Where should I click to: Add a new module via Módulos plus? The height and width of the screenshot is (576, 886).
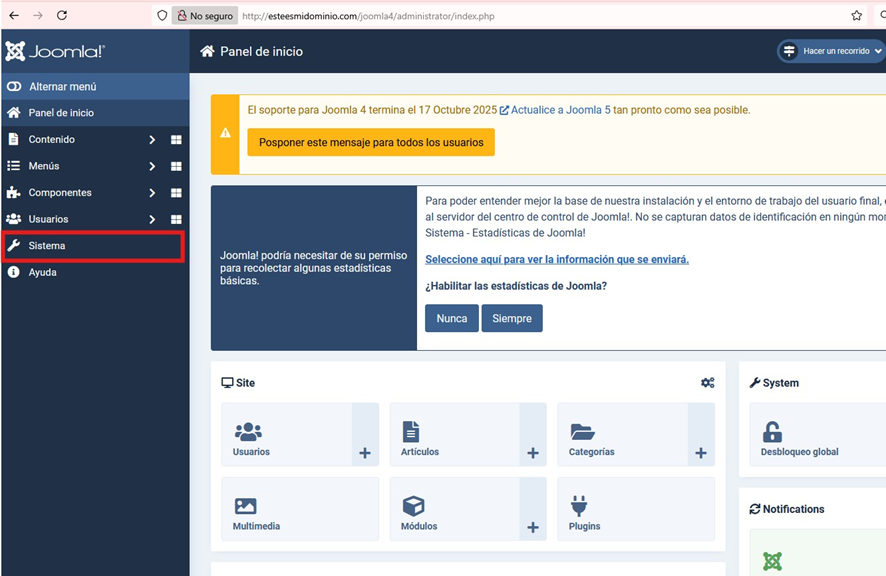click(533, 527)
